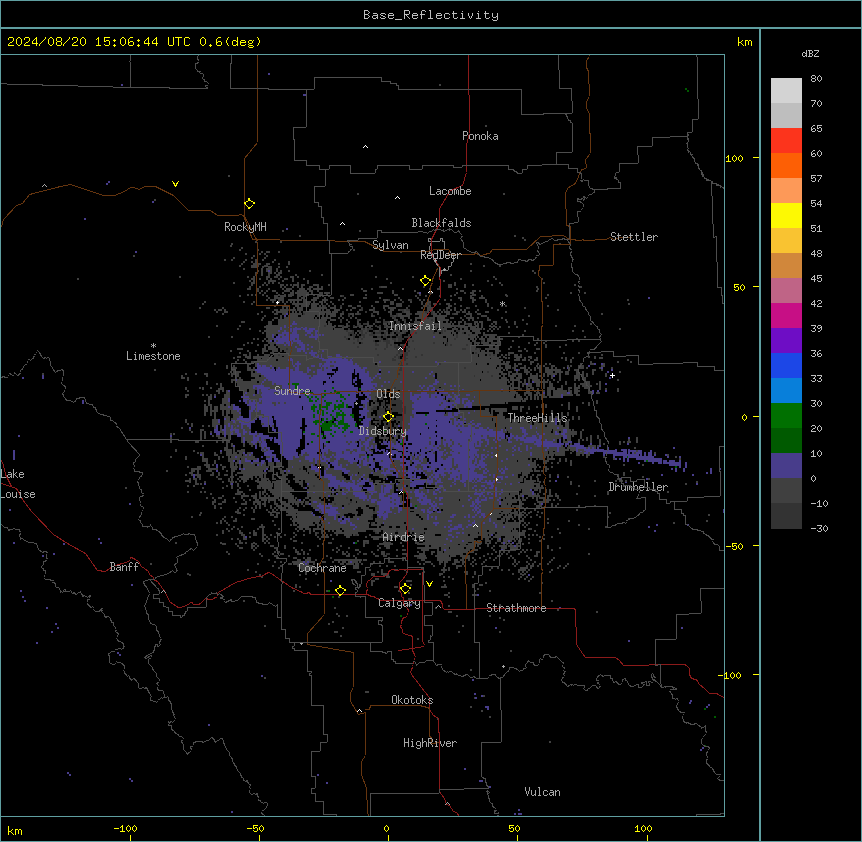Click the magenta 39-42 dBZ legend swatch
The image size is (862, 842).
(786, 315)
